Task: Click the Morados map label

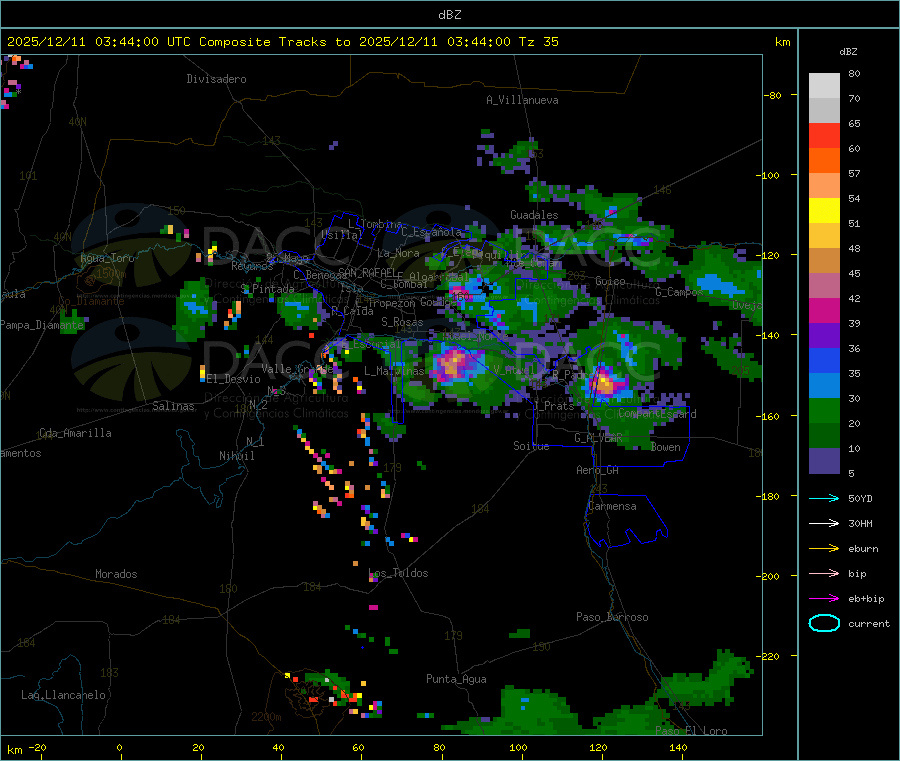Action: tap(116, 574)
